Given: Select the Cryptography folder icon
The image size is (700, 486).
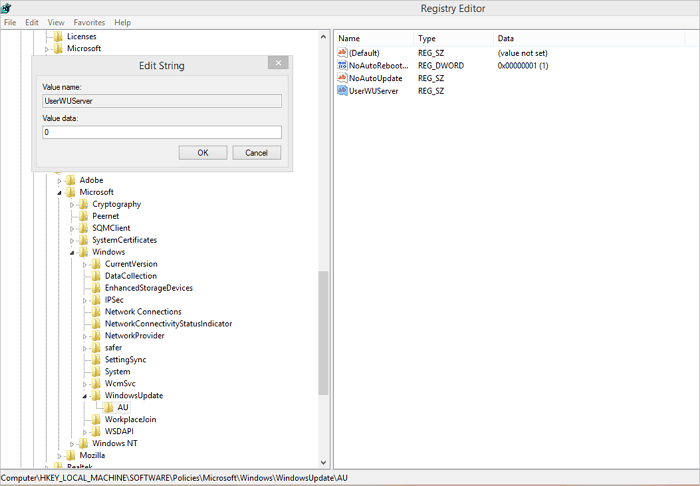Looking at the screenshot, I should pos(84,204).
